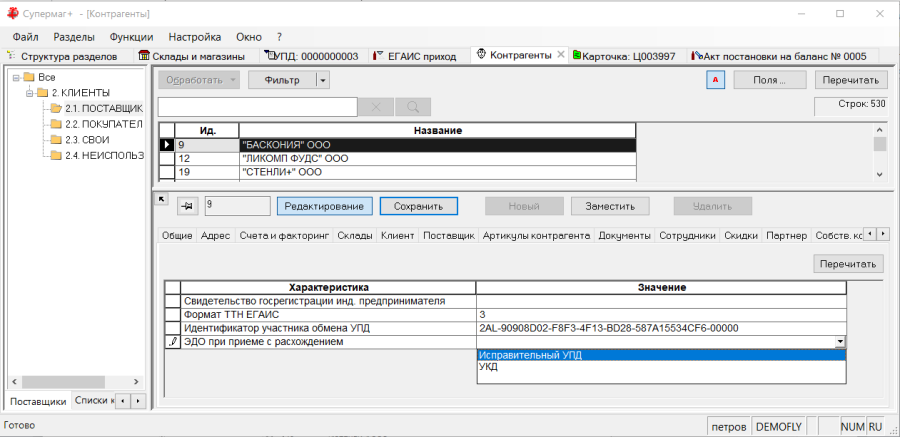Switch to the Артикулы контрагента tab
This screenshot has height=437, width=900.
click(x=536, y=235)
